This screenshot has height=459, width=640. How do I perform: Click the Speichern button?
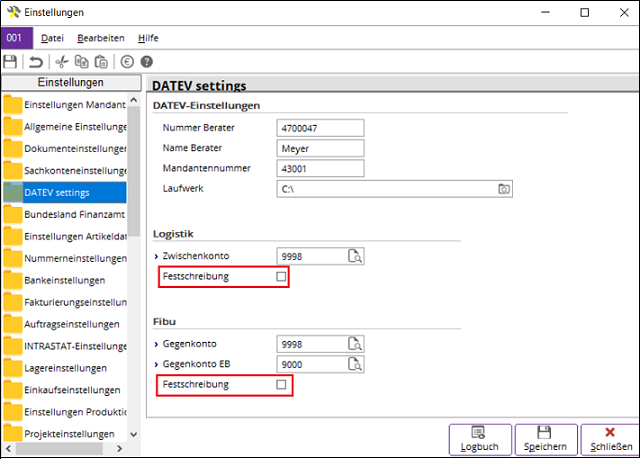pyautogui.click(x=546, y=439)
